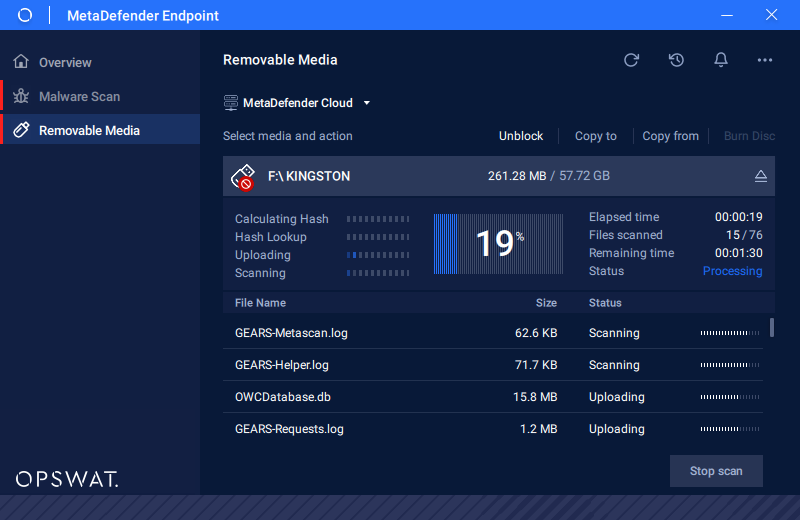
Task: Click progress bar for GEARS-Metascan.log
Action: [x=730, y=333]
